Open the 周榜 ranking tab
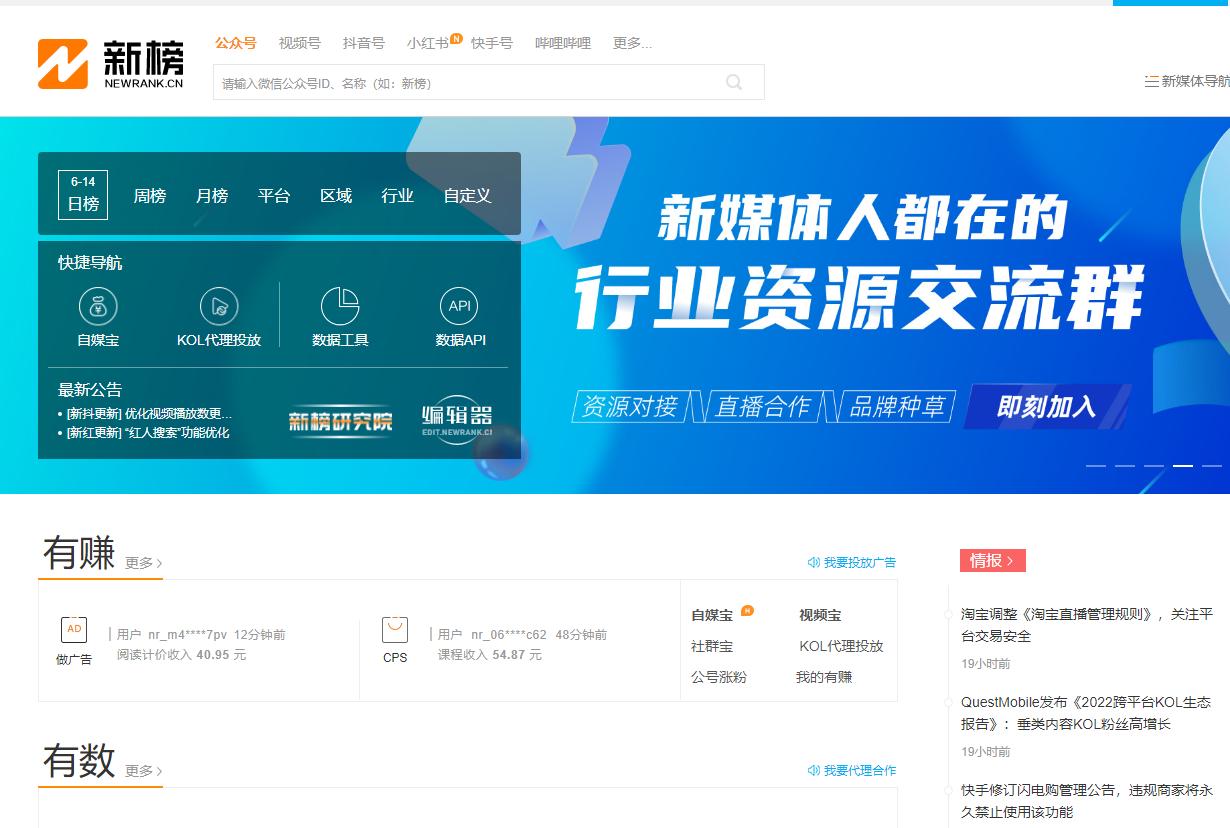This screenshot has width=1230, height=828. (150, 196)
